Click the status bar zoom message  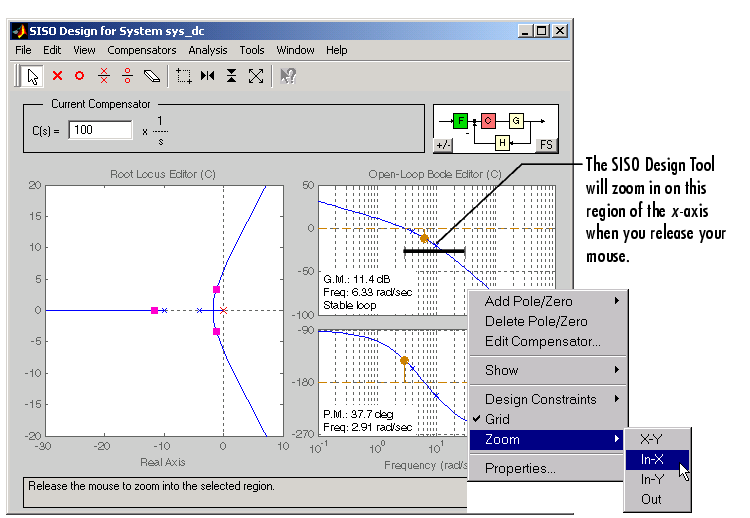pos(152,486)
